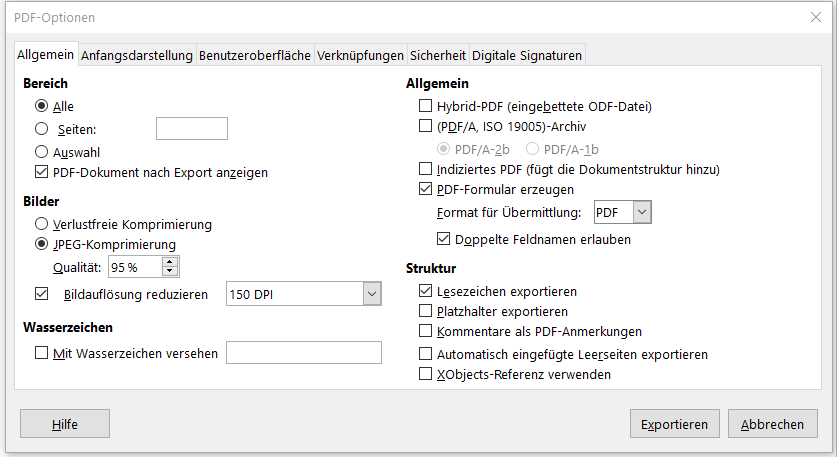837x457 pixels.
Task: Uncheck PDF-Formular erzeugen
Action: (x=425, y=189)
